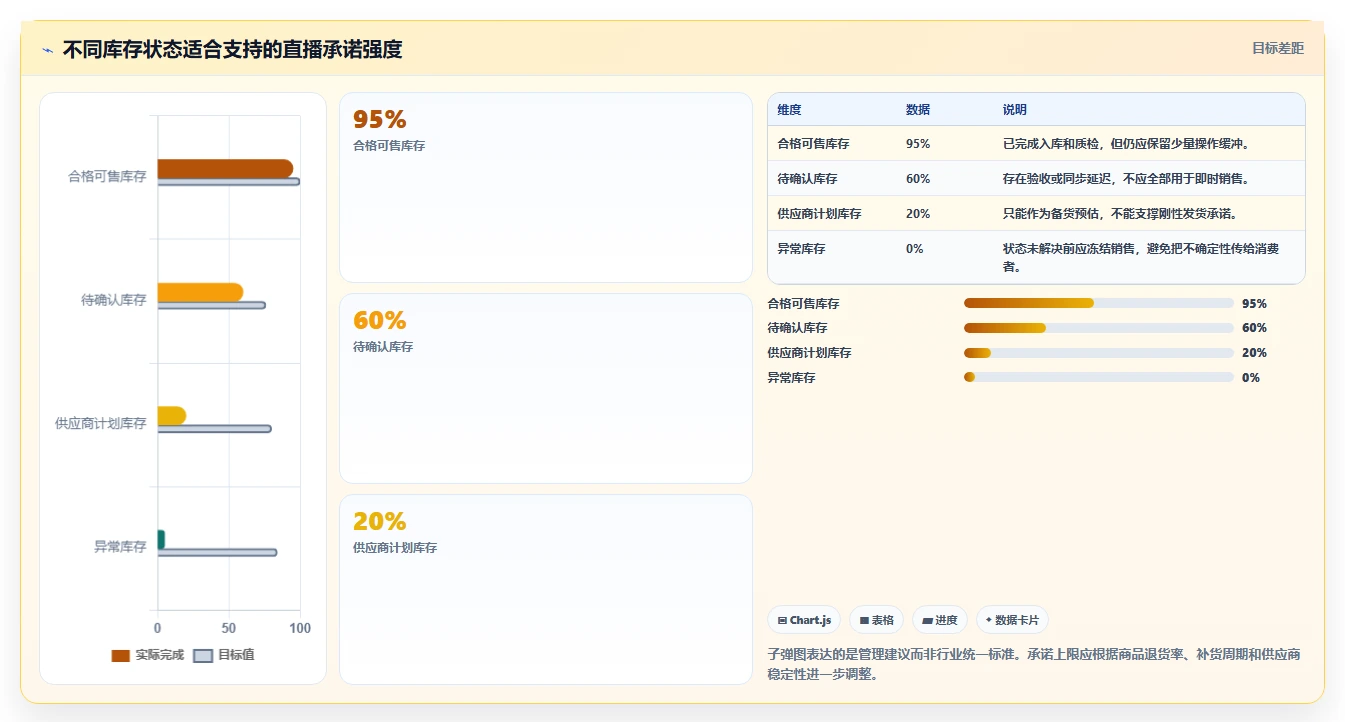Click the yellow 供应商计划库存 actual bar in the chart
The width and height of the screenshot is (1345, 722).
pos(171,415)
